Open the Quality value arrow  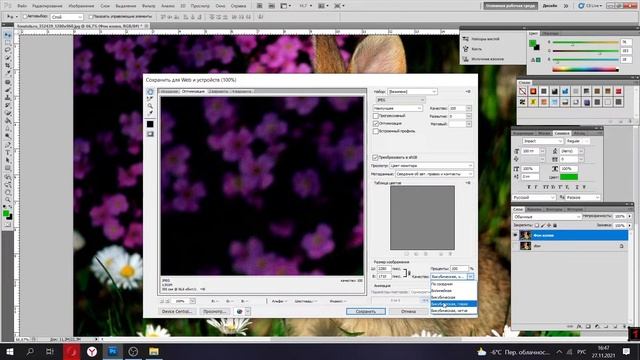[469, 108]
